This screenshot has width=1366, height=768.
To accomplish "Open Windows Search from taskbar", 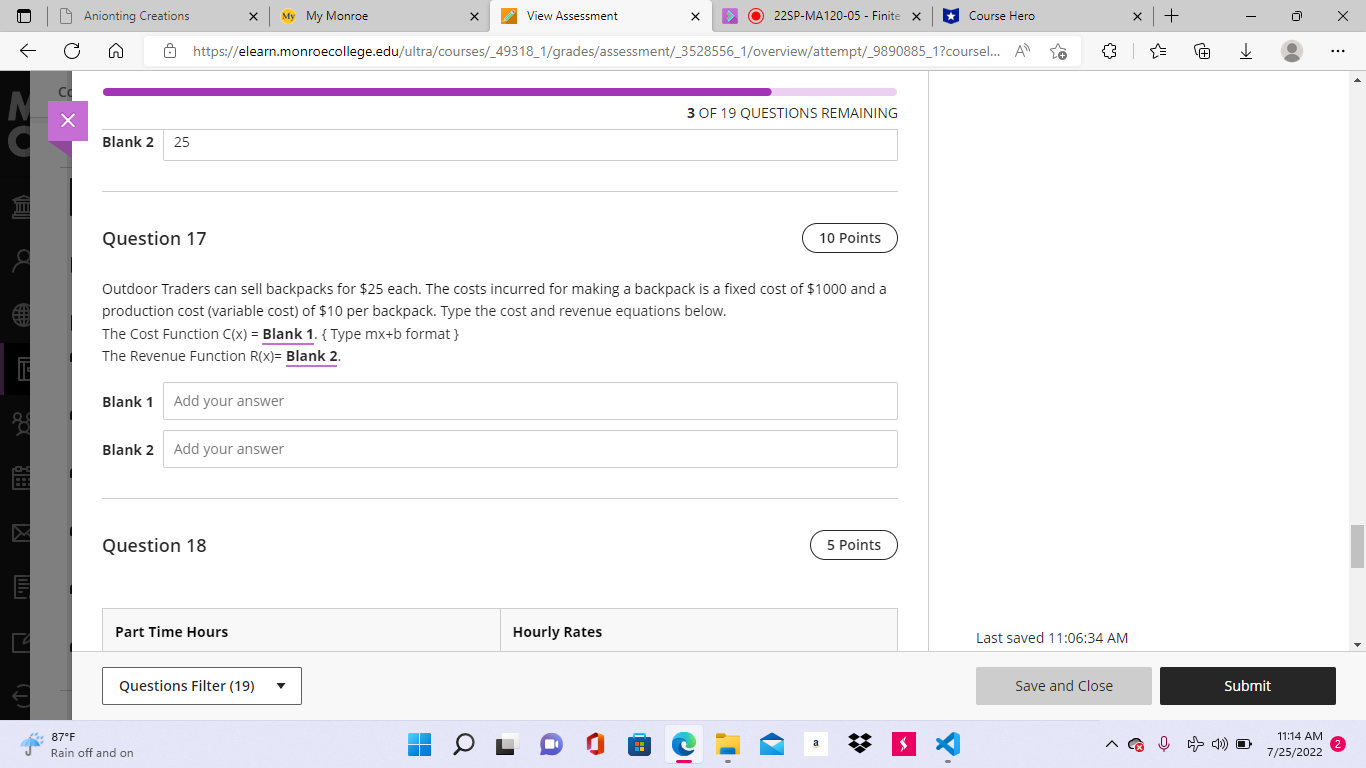I will coord(463,744).
